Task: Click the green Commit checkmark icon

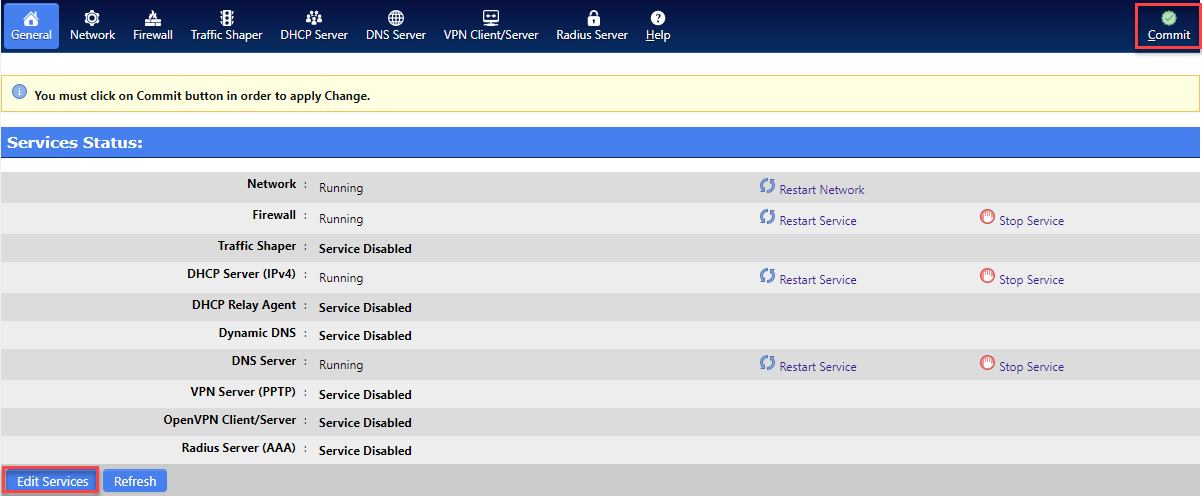Action: tap(1169, 18)
